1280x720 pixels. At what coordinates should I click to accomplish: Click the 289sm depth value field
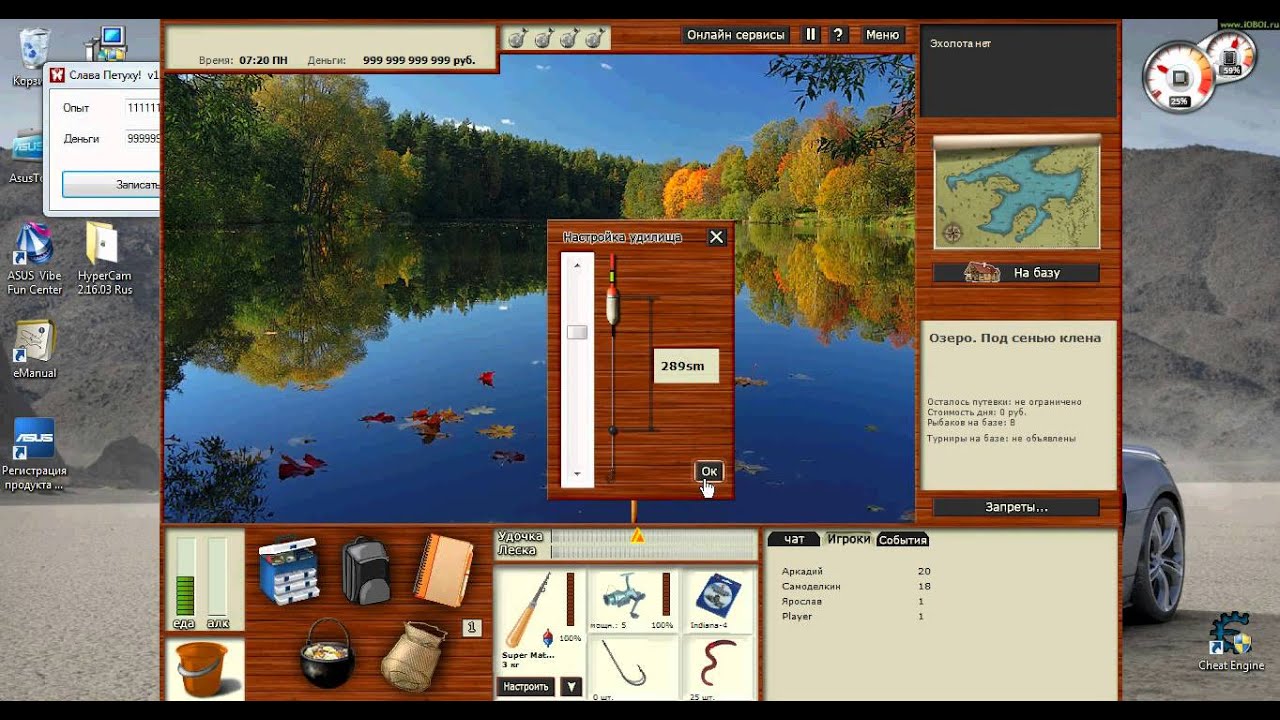(685, 366)
